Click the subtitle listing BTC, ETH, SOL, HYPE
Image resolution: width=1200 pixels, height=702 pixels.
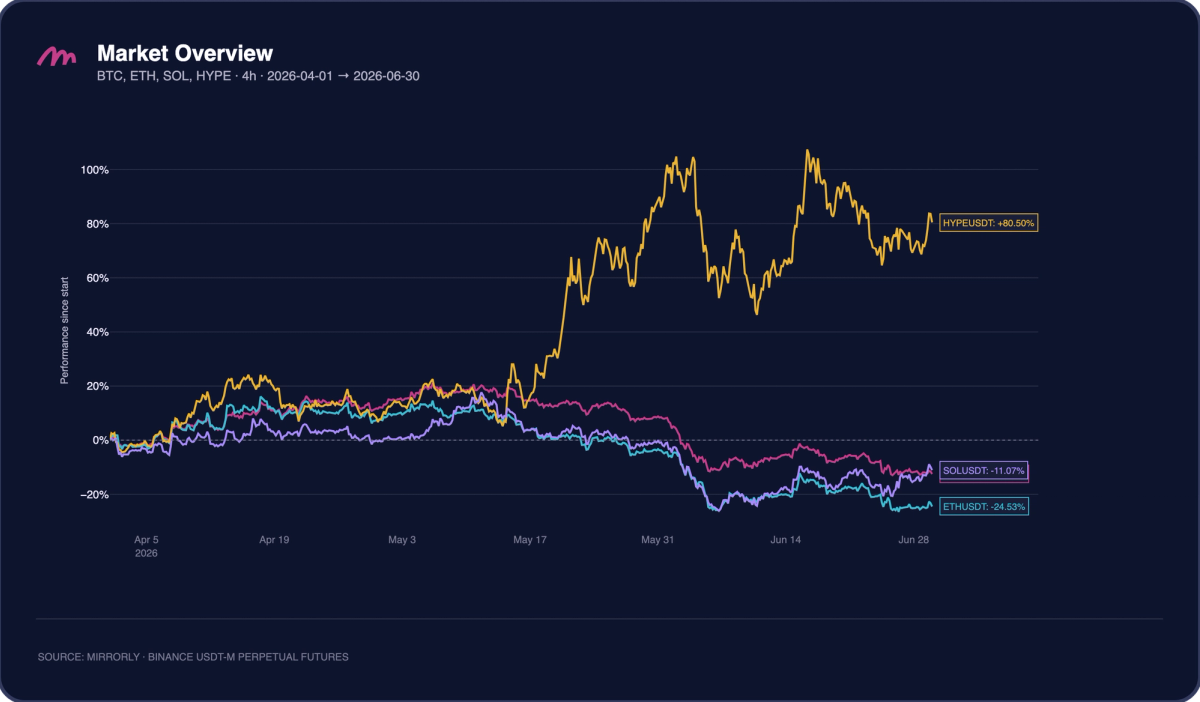(258, 76)
